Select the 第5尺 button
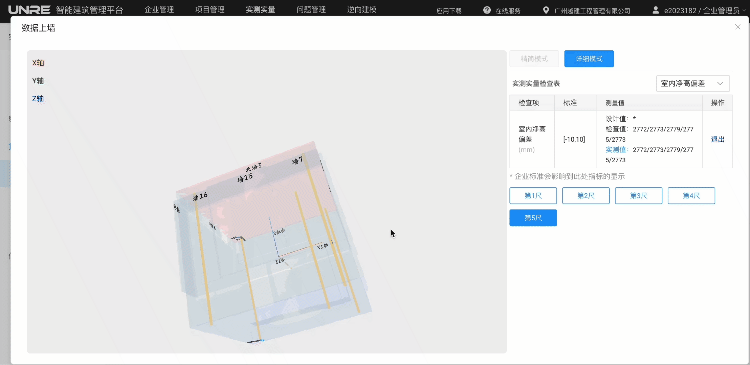Viewport: 750px width, 365px height. [x=533, y=218]
